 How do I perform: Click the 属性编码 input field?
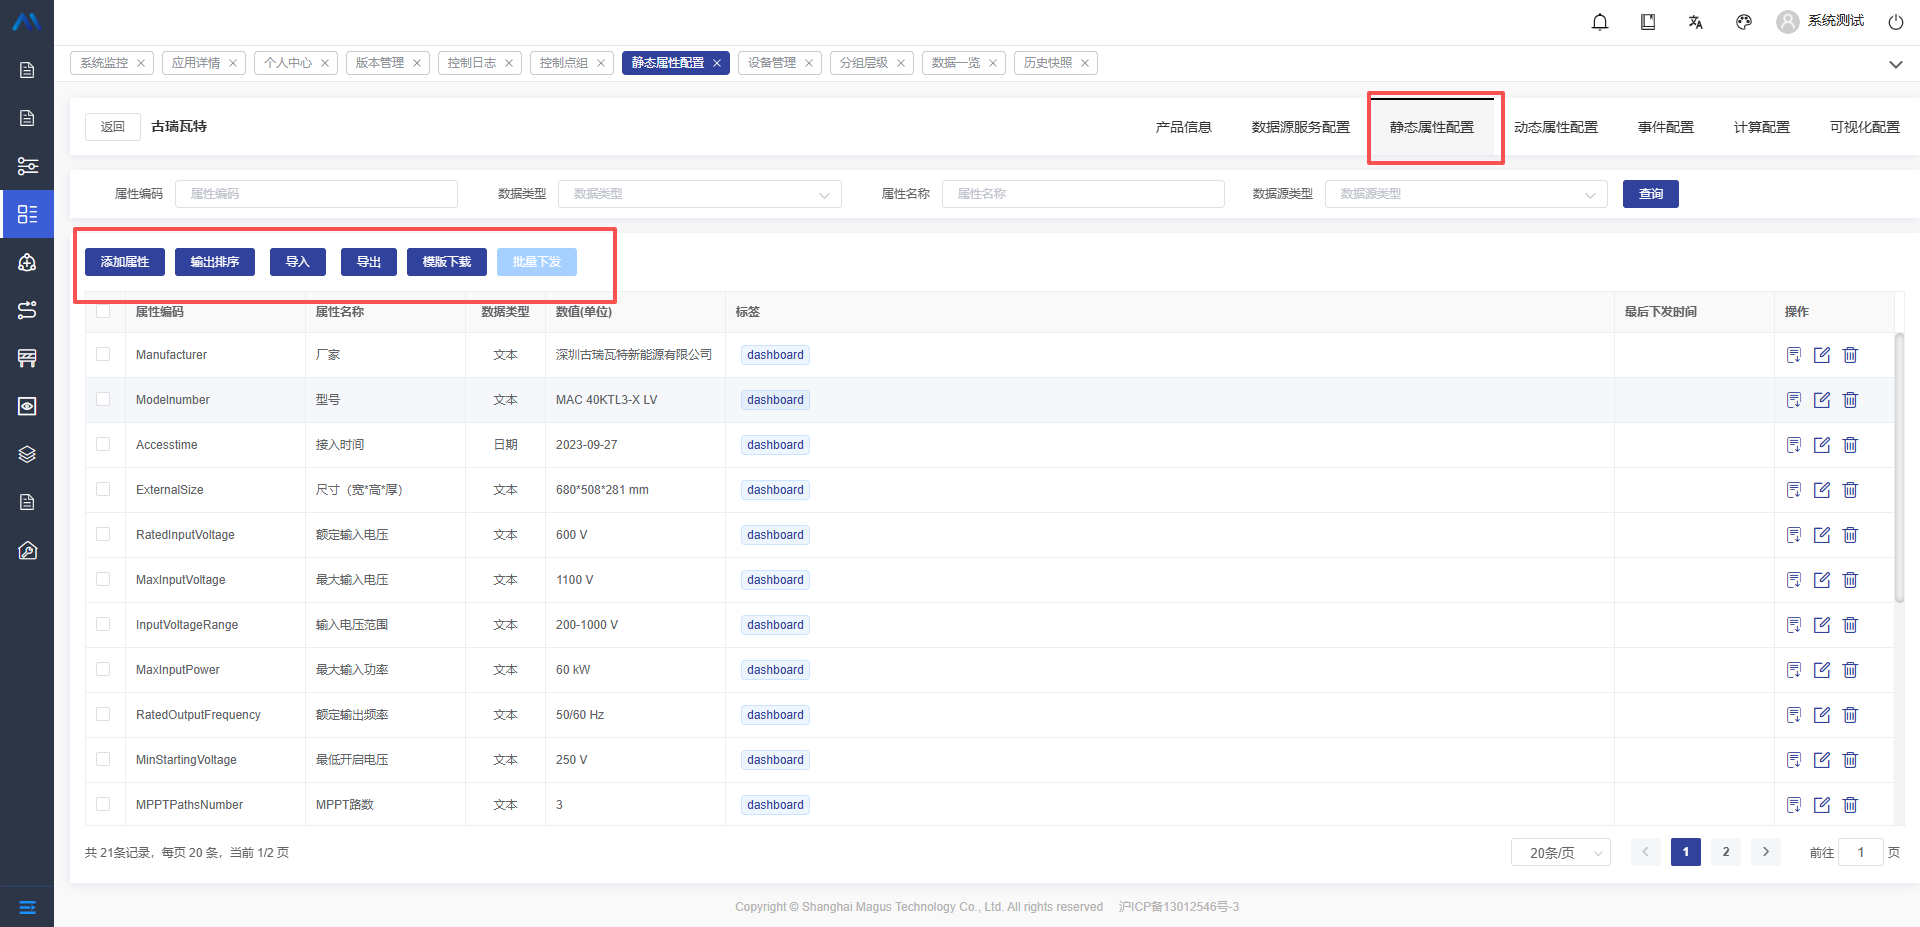tap(316, 194)
